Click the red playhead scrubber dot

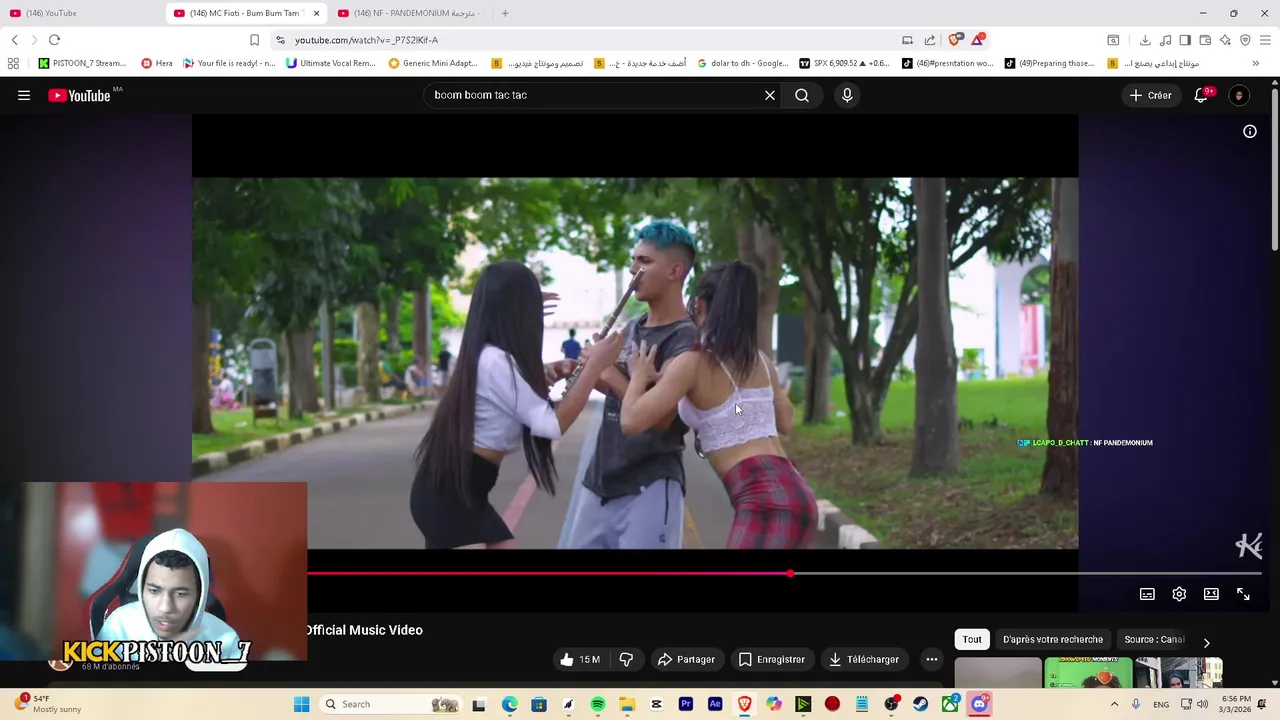[790, 573]
